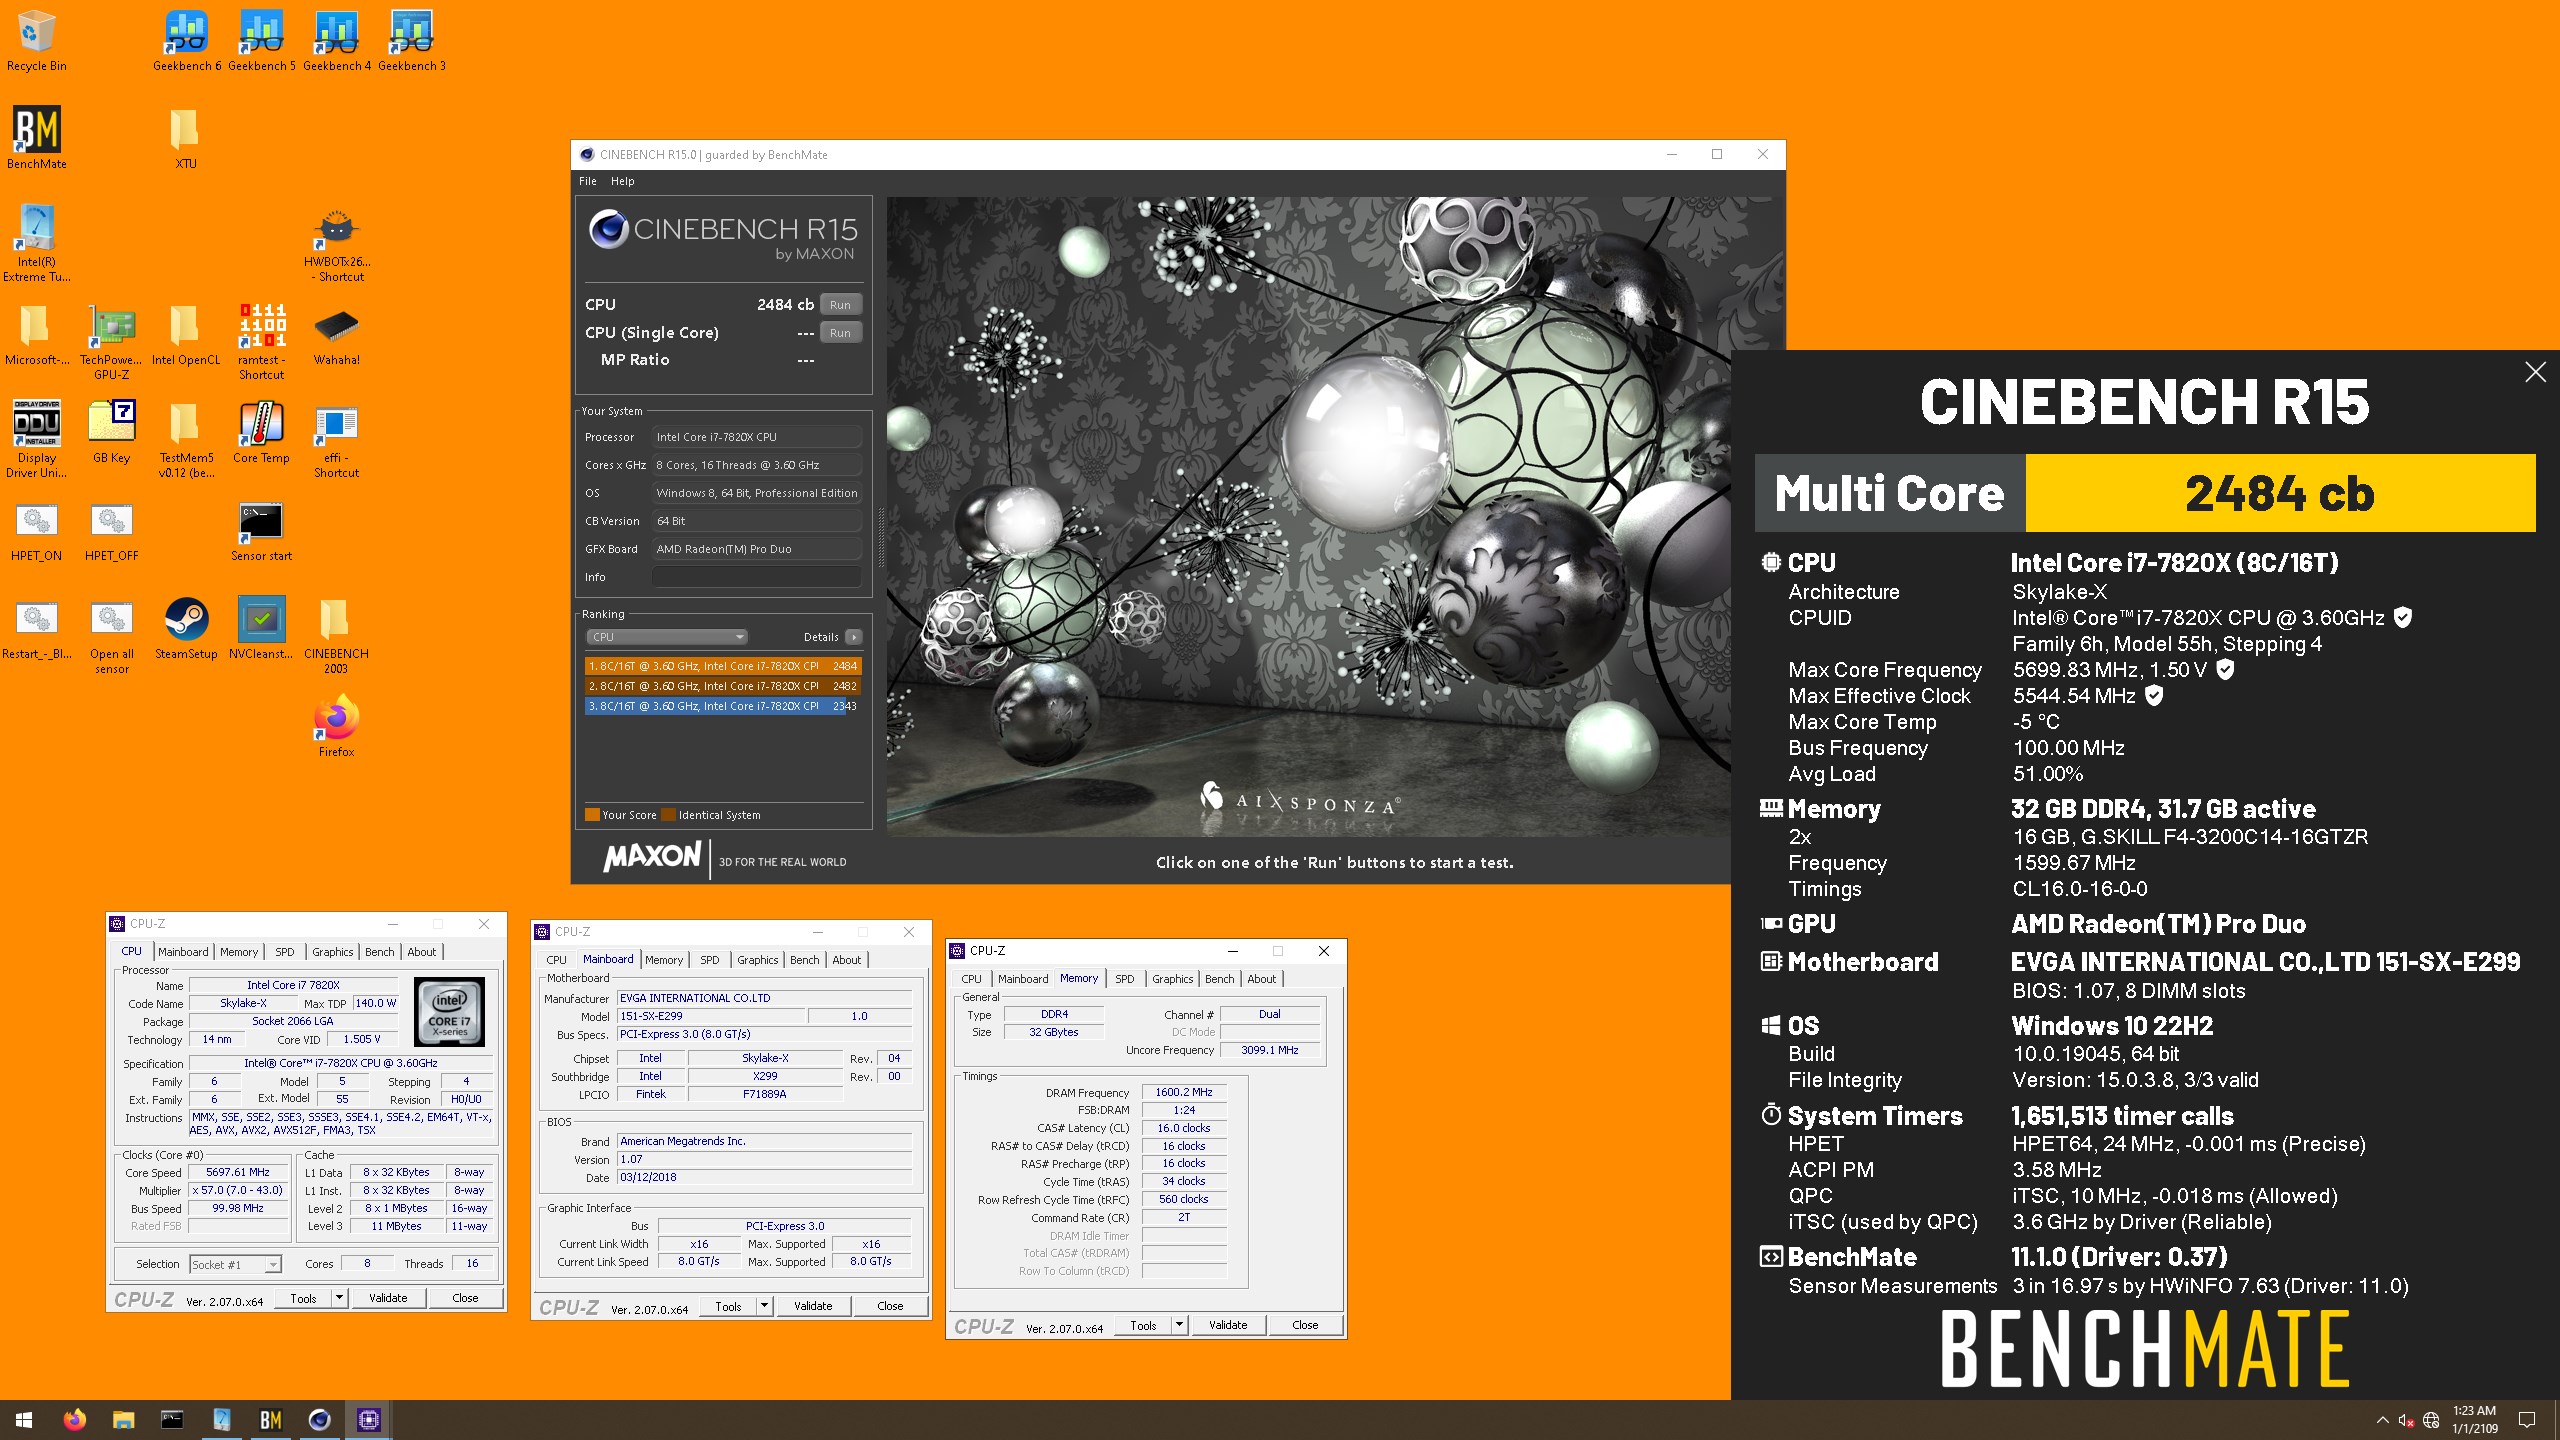
Task: Switch to Bench tab in first CPU-Z window
Action: click(379, 952)
